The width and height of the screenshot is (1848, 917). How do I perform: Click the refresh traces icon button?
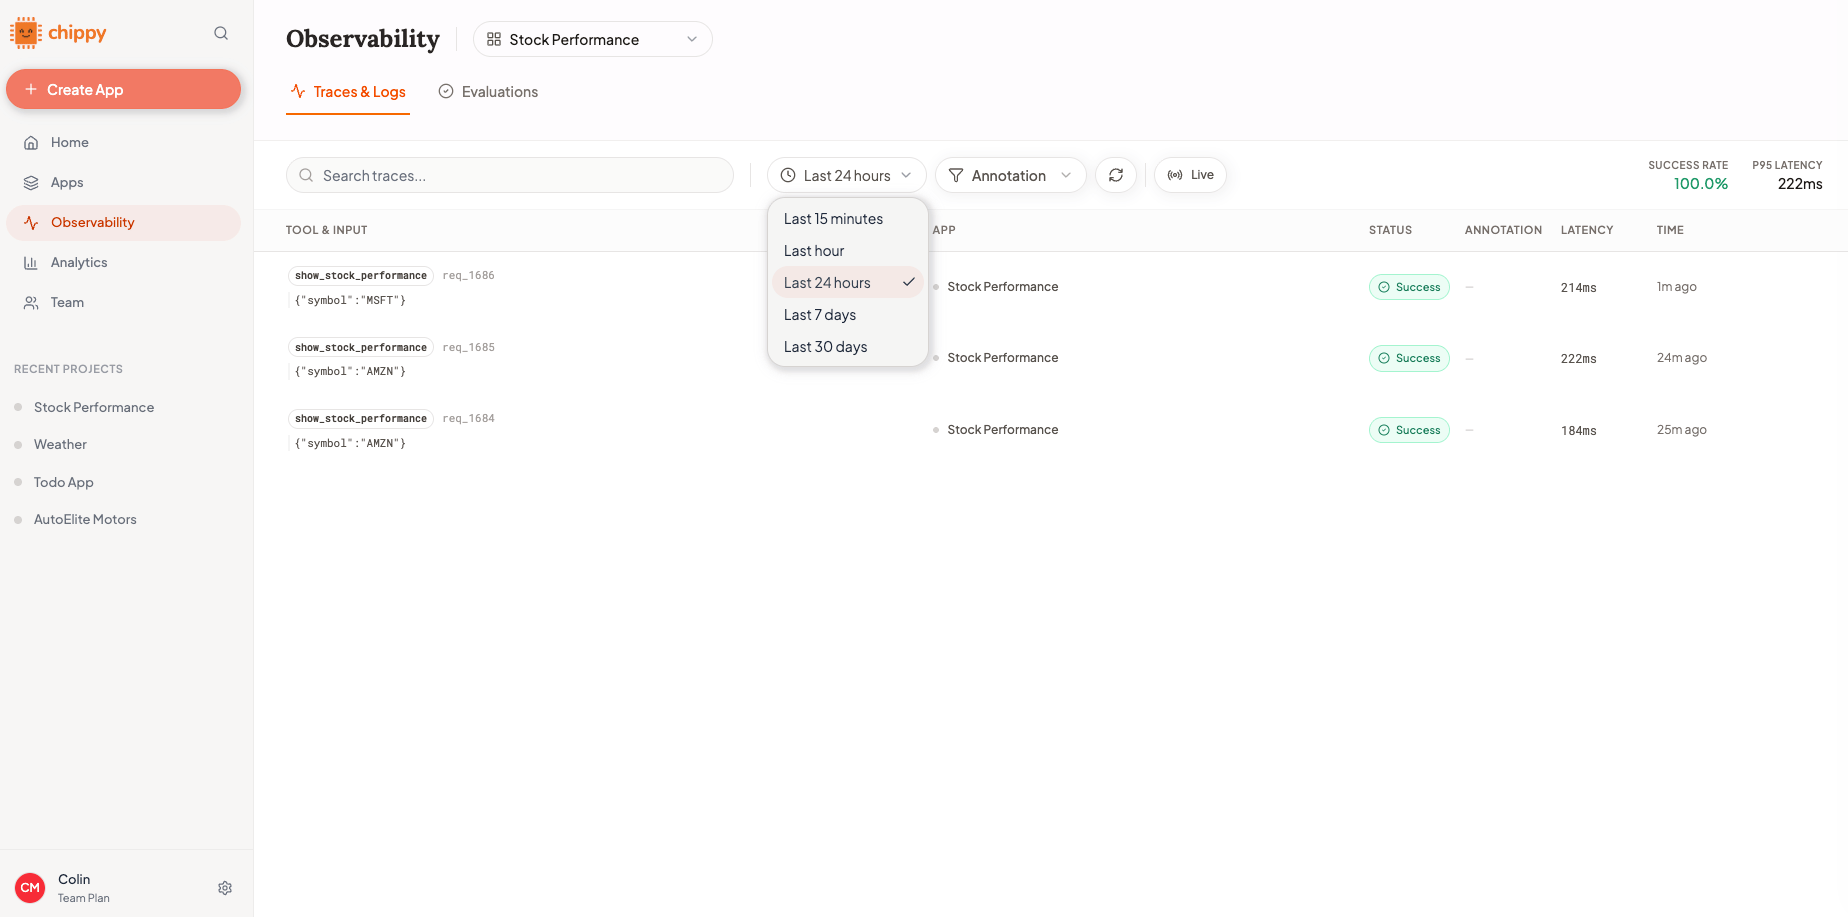point(1116,175)
